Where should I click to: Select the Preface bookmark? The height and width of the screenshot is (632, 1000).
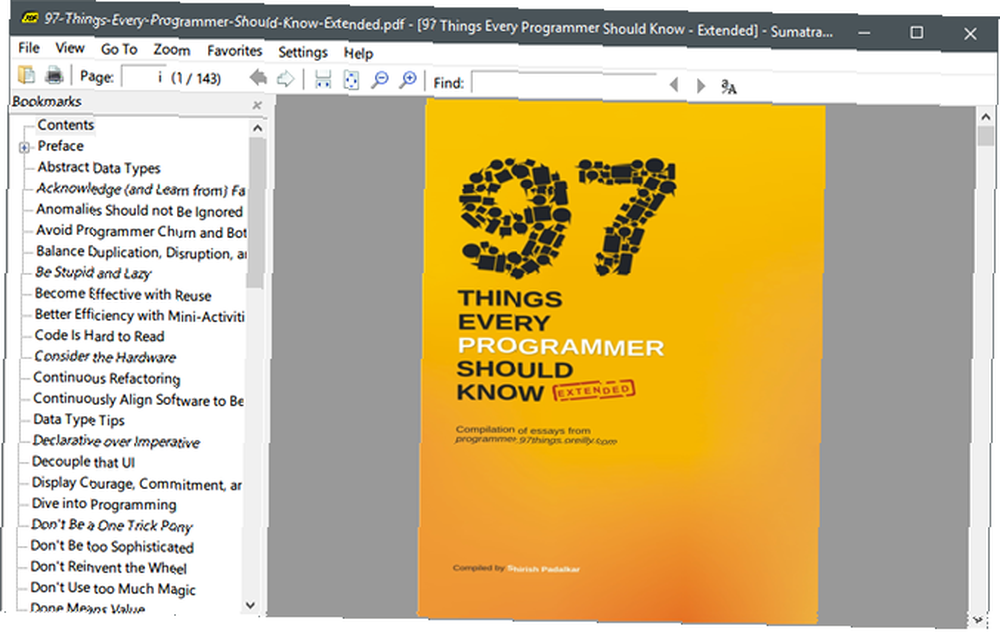(x=61, y=146)
